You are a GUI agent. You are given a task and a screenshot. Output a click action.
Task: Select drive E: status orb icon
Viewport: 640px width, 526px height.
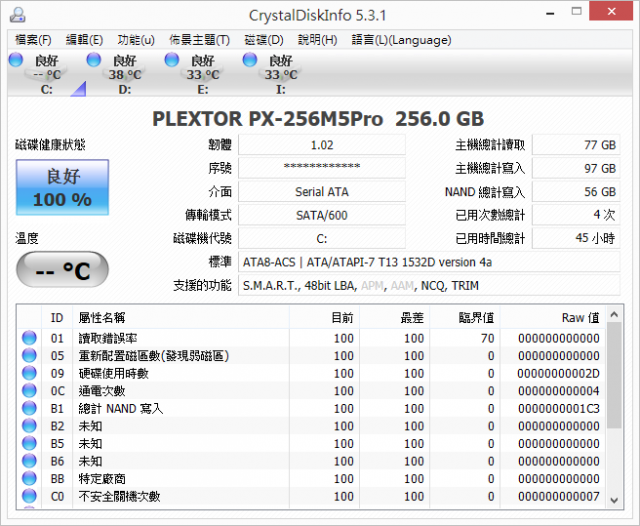(172, 60)
